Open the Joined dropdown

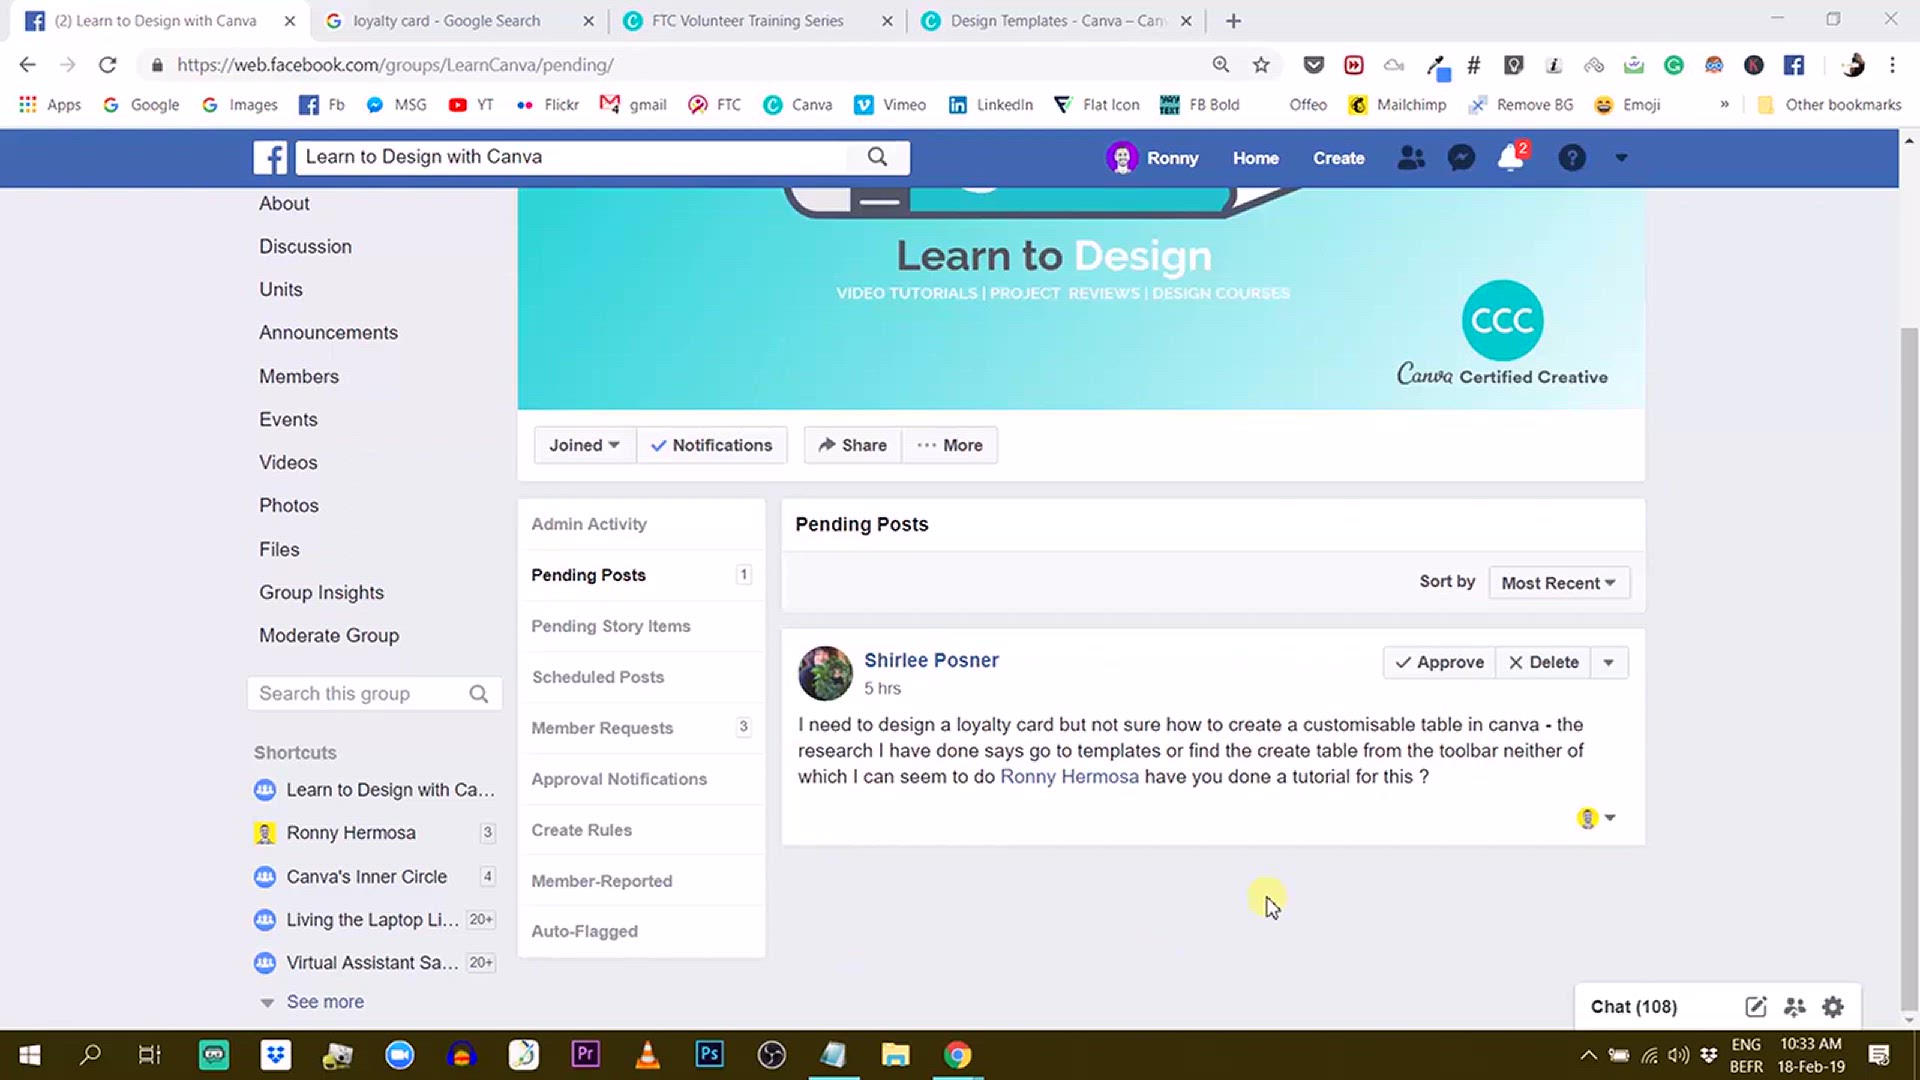[x=585, y=445]
